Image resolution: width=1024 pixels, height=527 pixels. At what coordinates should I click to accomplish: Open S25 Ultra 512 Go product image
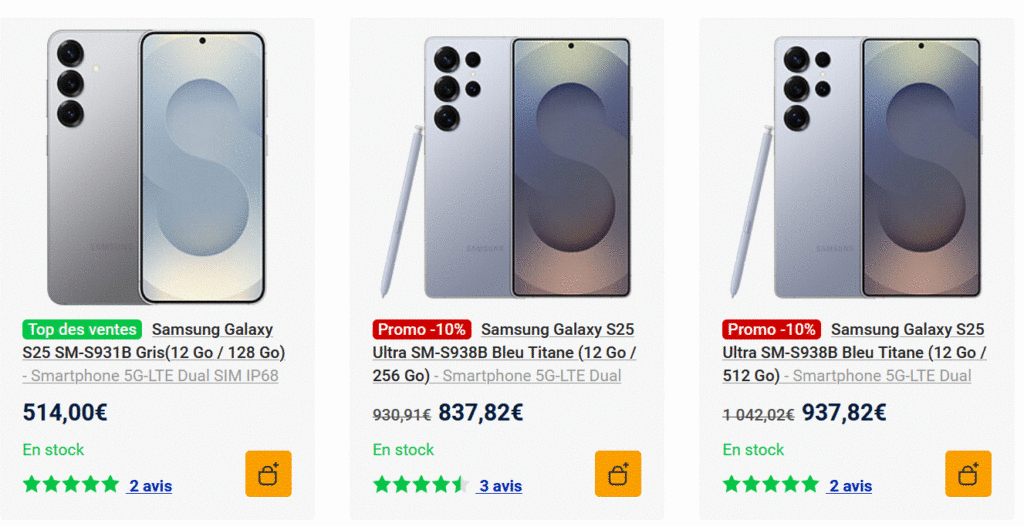(x=857, y=167)
